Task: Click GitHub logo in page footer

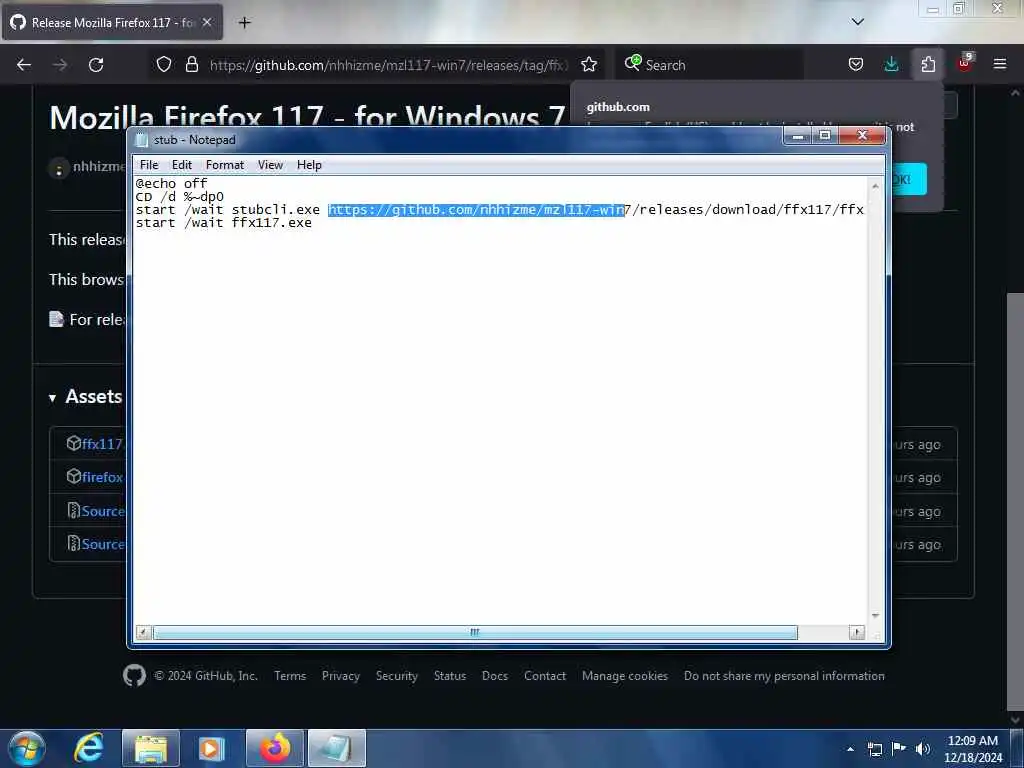Action: click(x=135, y=675)
